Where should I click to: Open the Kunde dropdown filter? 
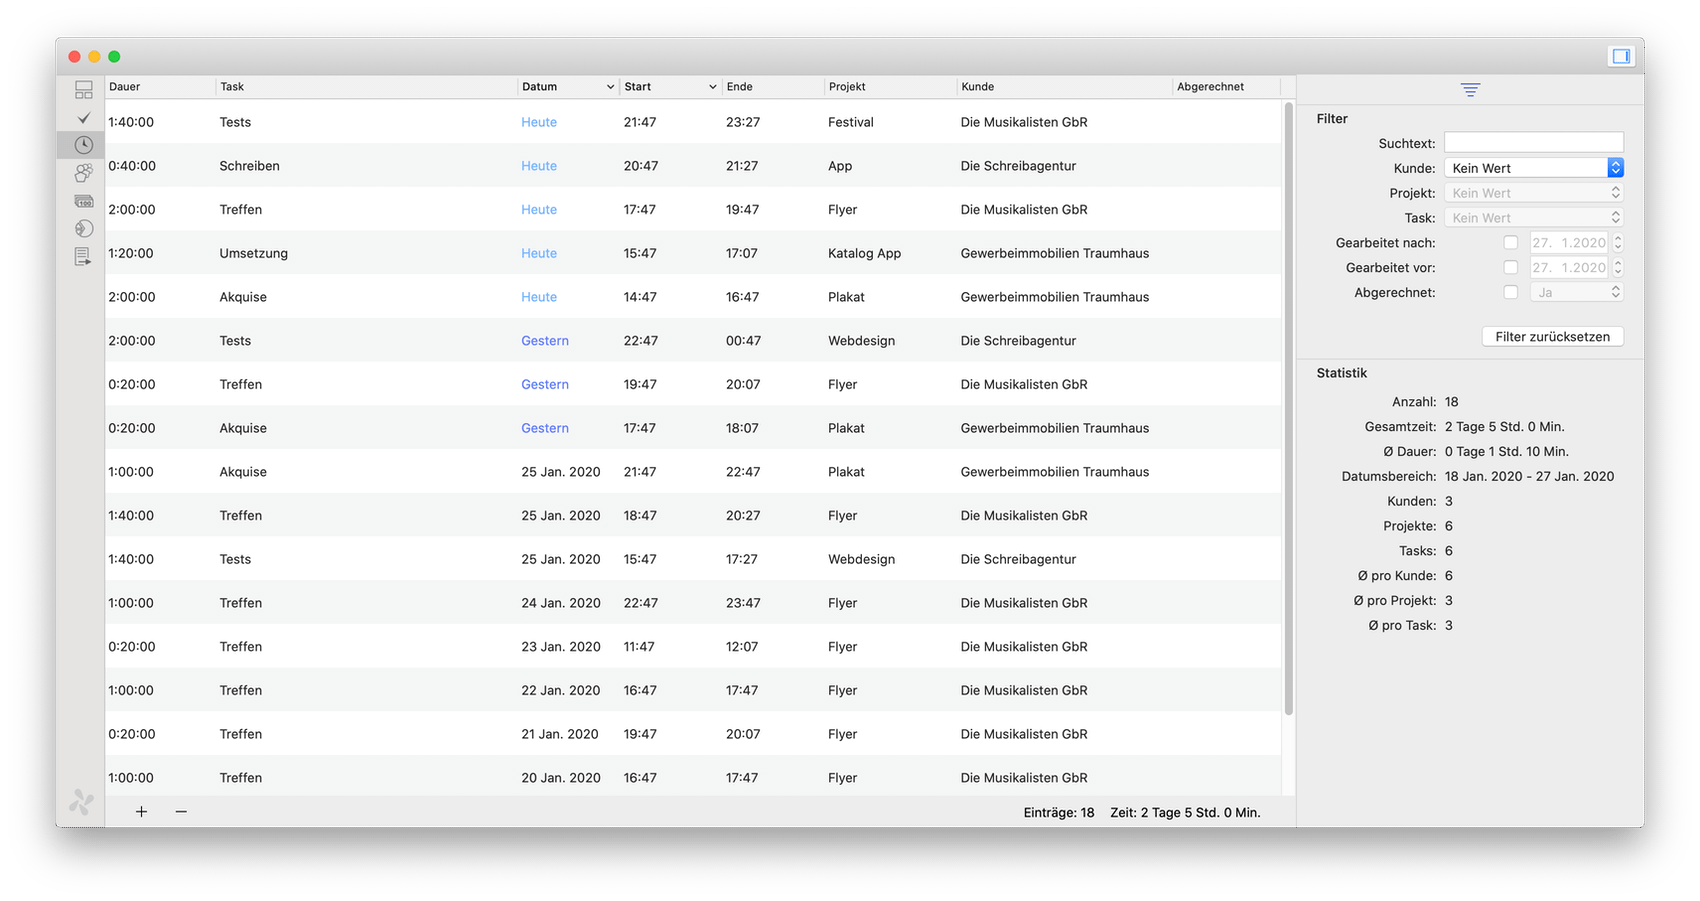(x=1534, y=168)
